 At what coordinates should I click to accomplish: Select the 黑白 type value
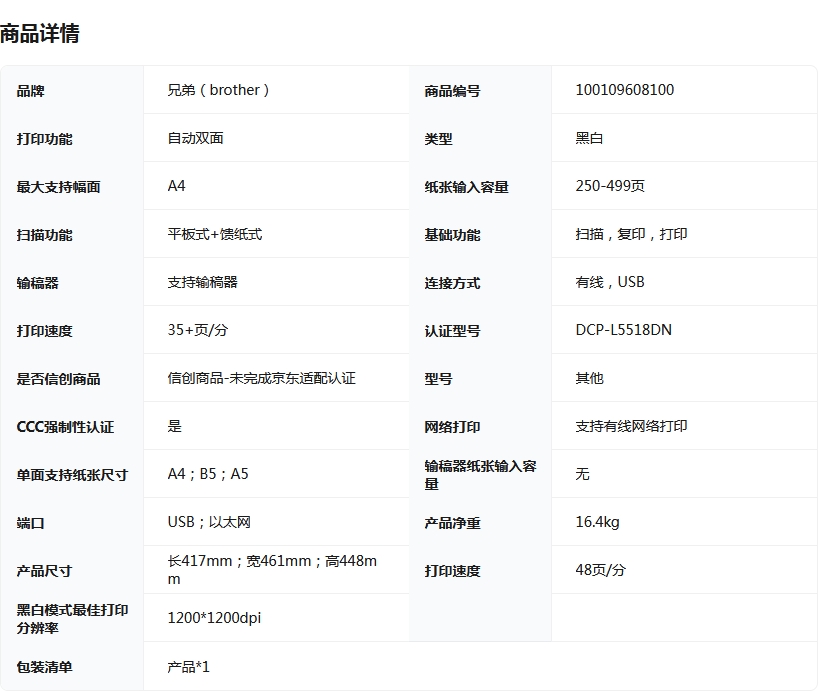[x=589, y=138]
